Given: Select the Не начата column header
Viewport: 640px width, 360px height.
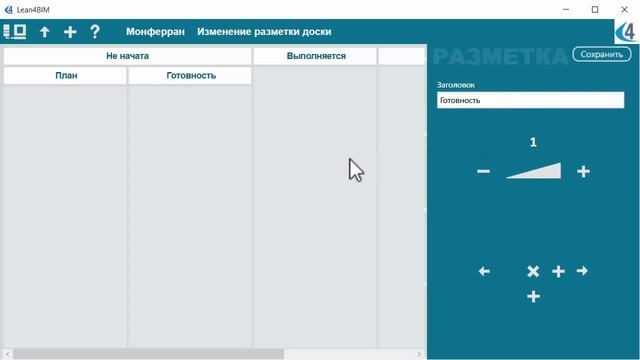Looking at the screenshot, I should (127, 56).
